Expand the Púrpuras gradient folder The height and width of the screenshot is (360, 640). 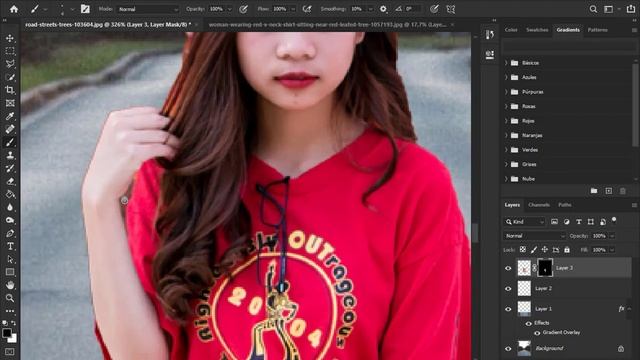[x=506, y=92]
